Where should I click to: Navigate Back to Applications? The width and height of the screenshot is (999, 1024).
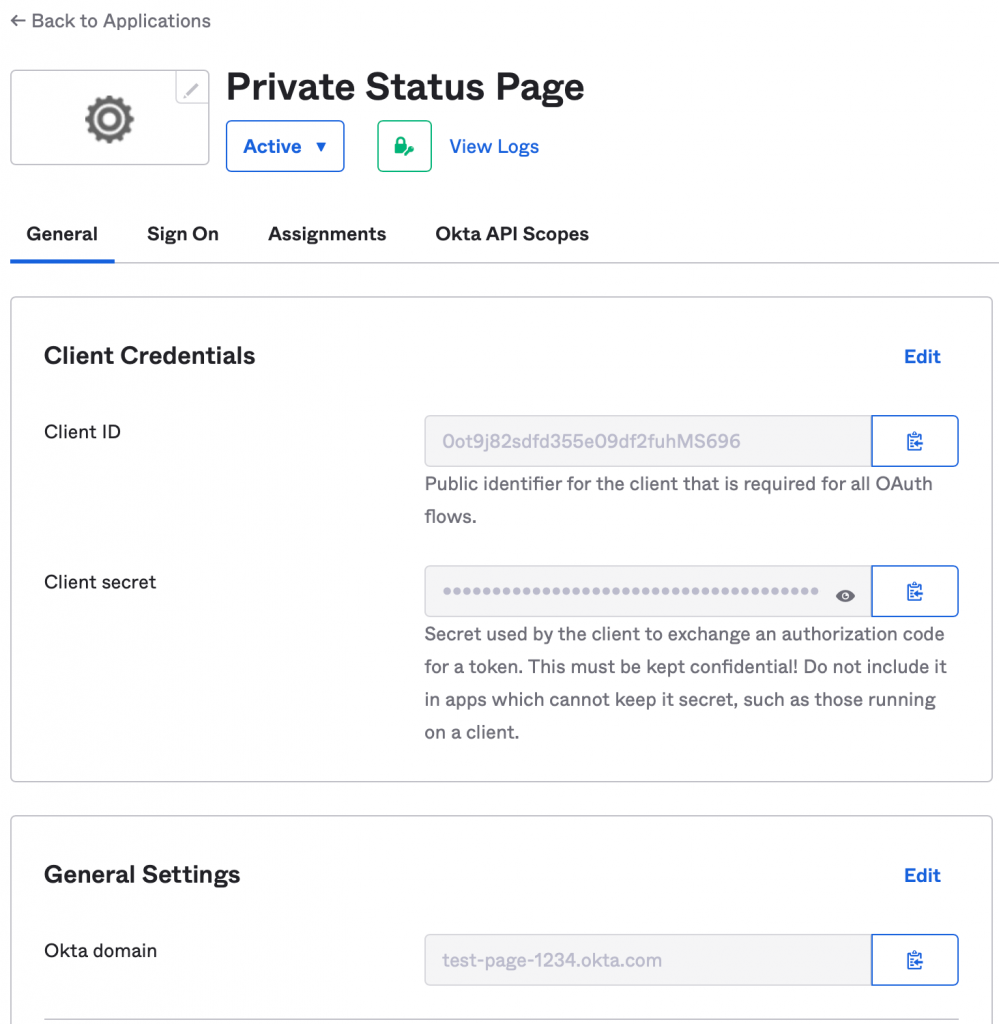click(x=110, y=20)
